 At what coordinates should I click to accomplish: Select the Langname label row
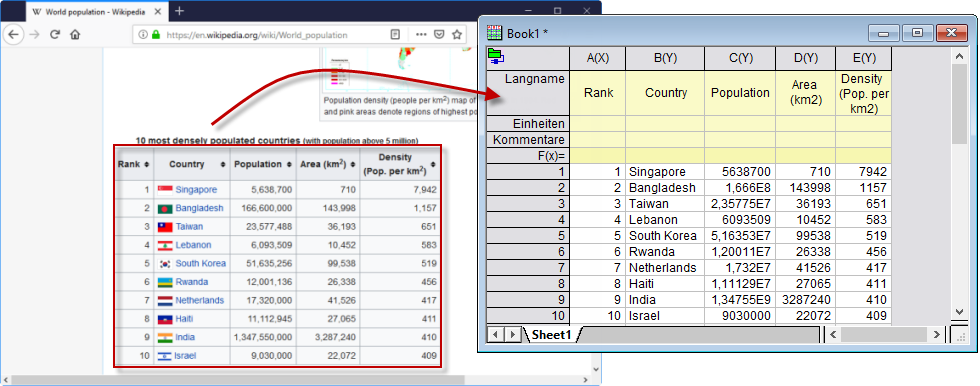pos(528,93)
